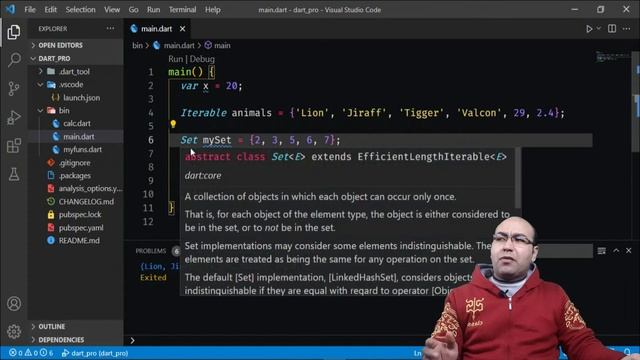Screen dimensions: 640x360
Task: Select the main.dart editor tab
Action: point(156,29)
